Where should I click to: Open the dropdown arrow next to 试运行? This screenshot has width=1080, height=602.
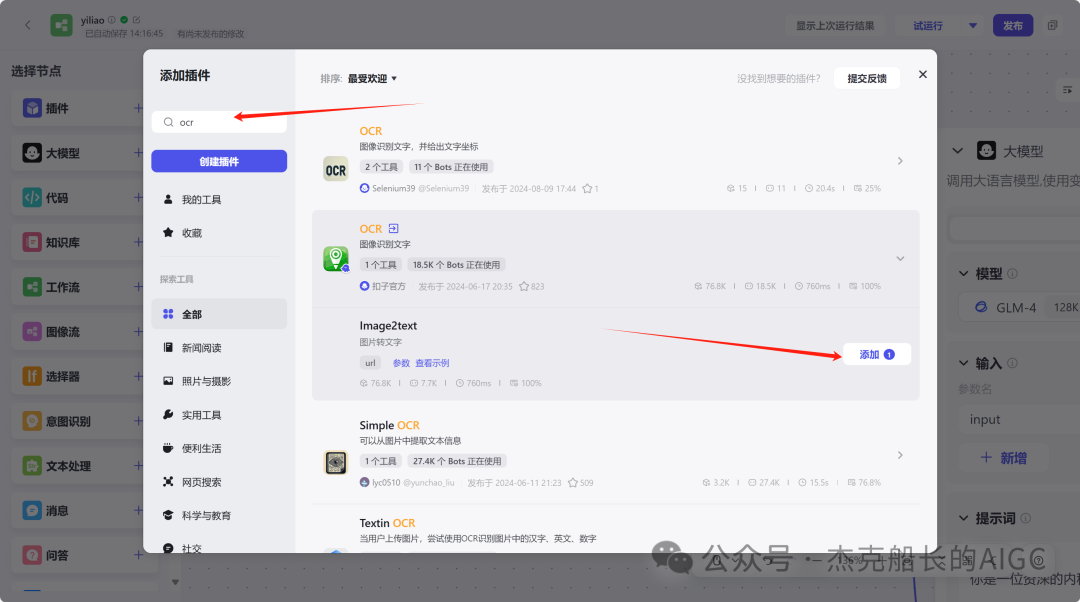[973, 25]
